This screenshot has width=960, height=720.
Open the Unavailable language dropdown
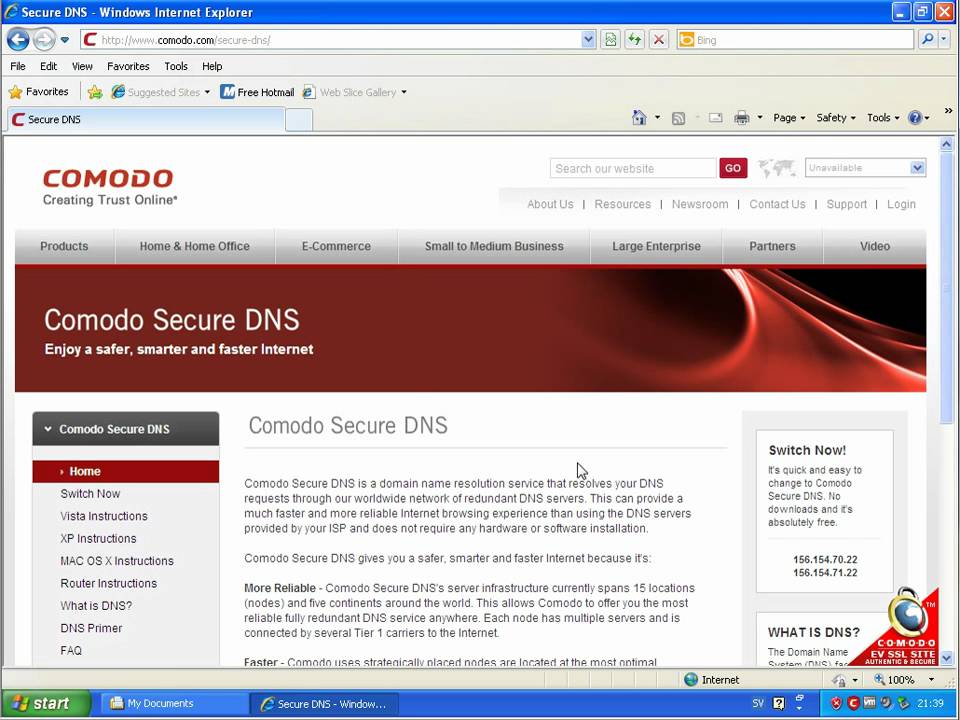(x=865, y=168)
